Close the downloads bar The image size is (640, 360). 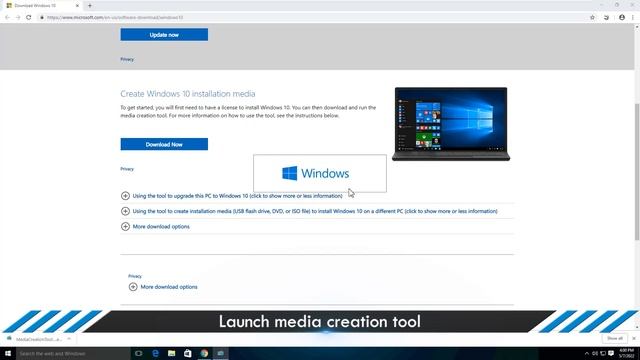(x=634, y=338)
